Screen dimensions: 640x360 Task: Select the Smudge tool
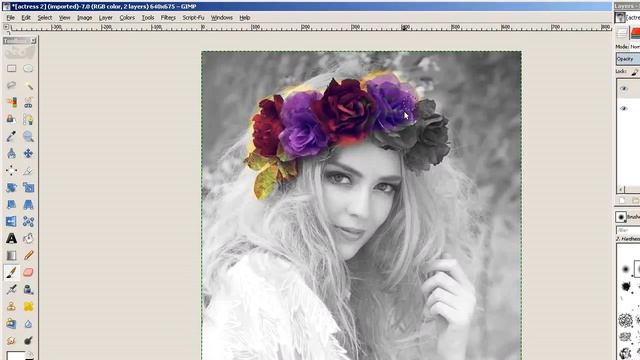[x=11, y=340]
